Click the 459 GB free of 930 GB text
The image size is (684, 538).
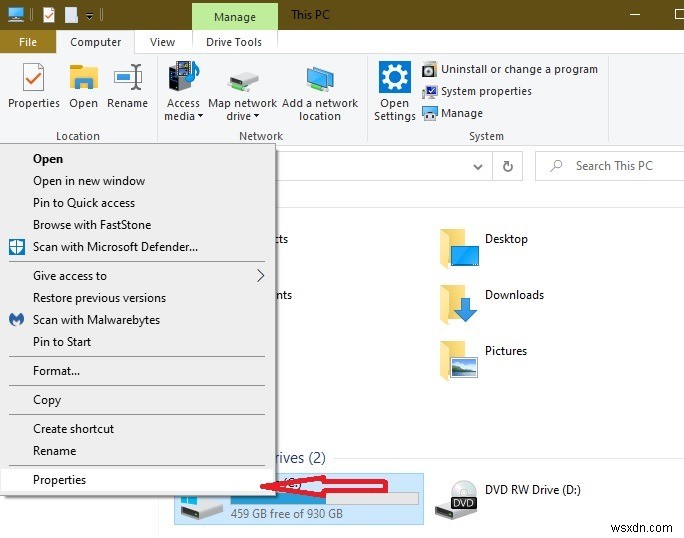click(287, 514)
